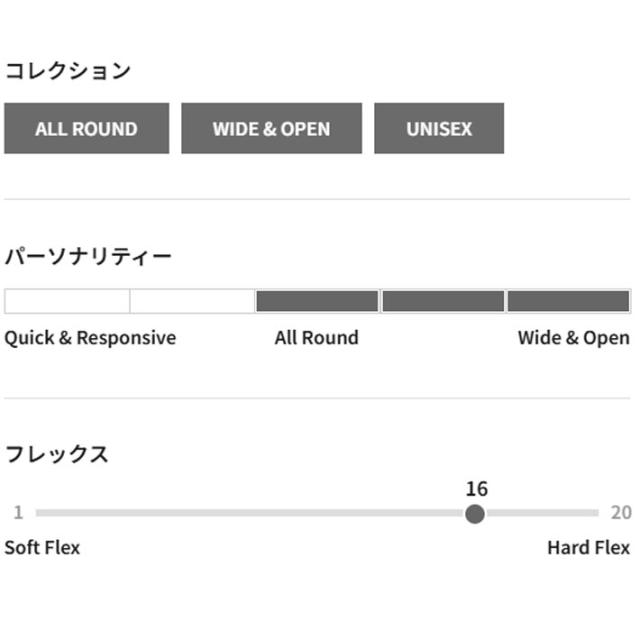Click the first empty personality bar segment

tap(67, 301)
